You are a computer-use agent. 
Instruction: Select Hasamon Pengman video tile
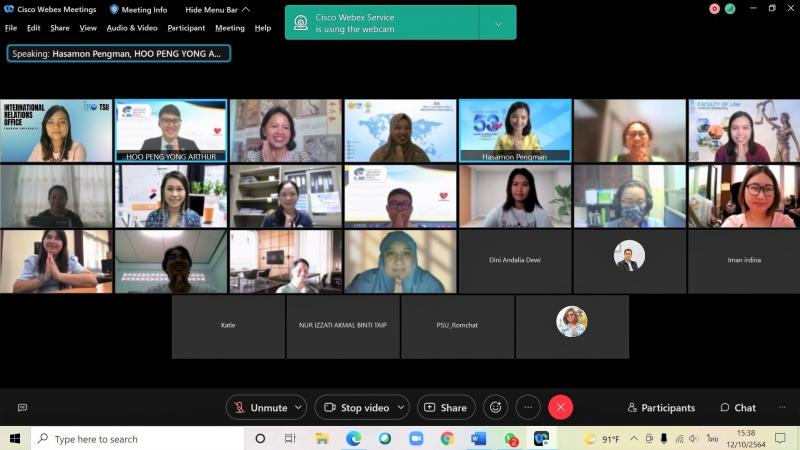point(515,131)
